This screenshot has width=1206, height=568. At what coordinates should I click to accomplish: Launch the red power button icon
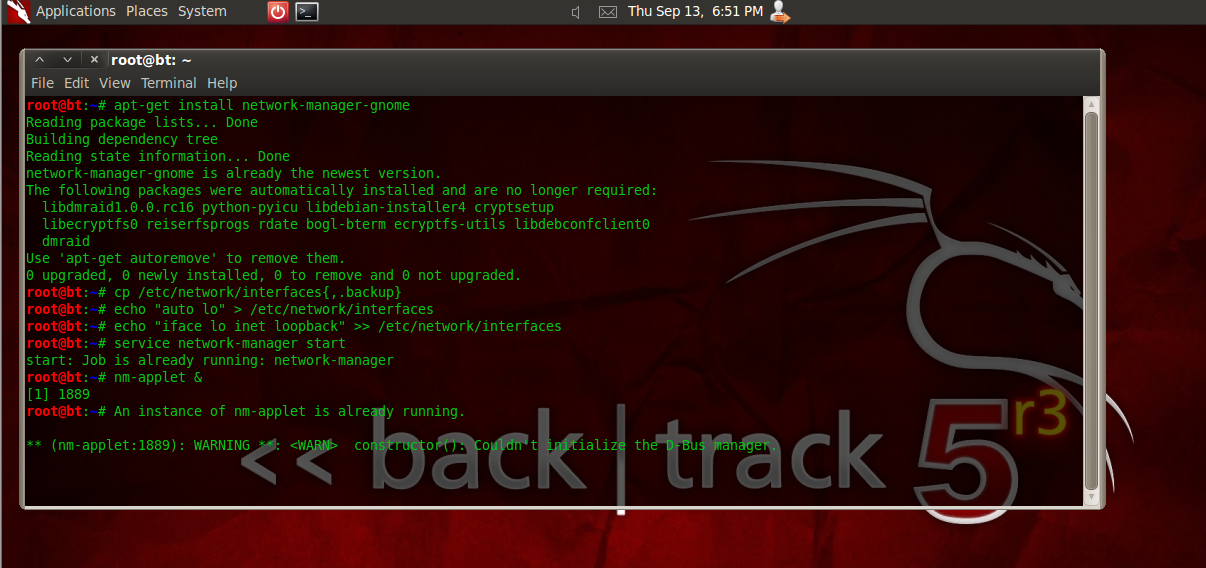pos(278,12)
